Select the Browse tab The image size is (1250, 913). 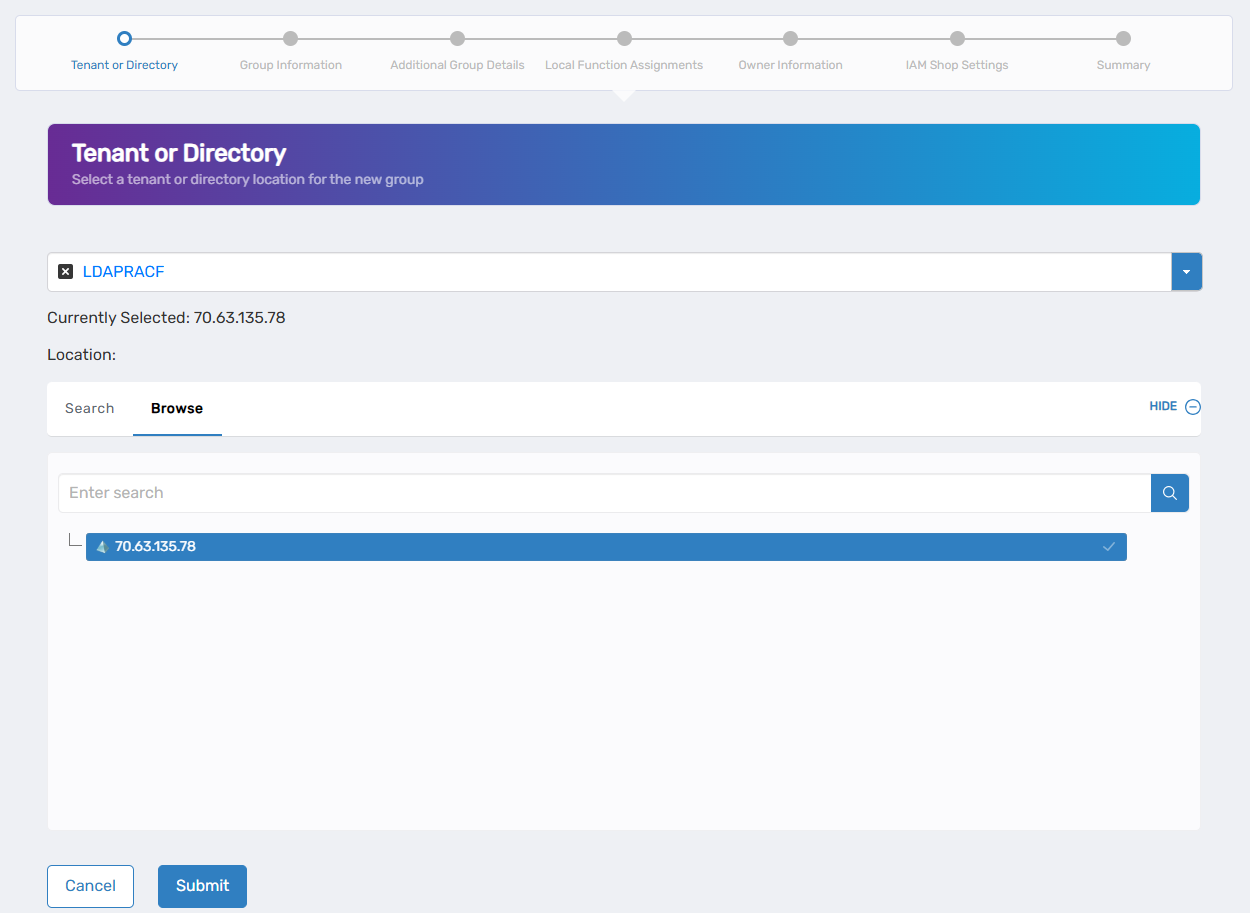point(177,408)
